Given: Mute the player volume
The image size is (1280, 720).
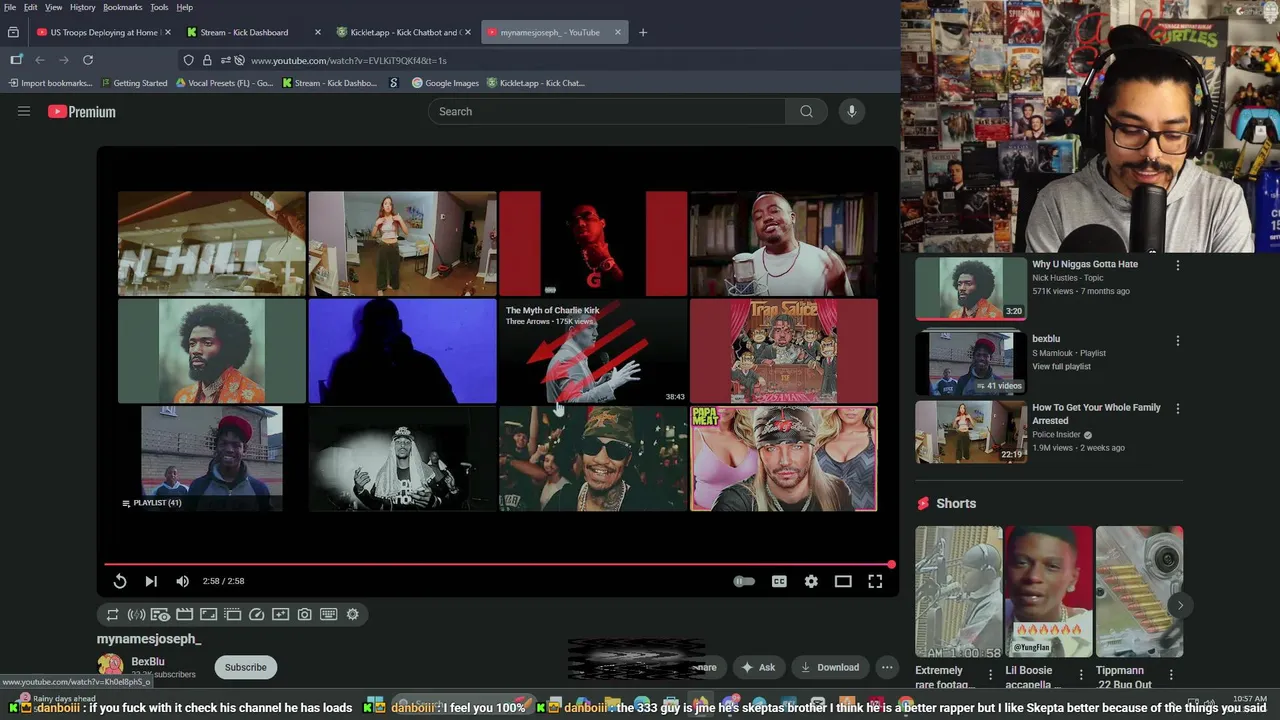Looking at the screenshot, I should point(182,581).
